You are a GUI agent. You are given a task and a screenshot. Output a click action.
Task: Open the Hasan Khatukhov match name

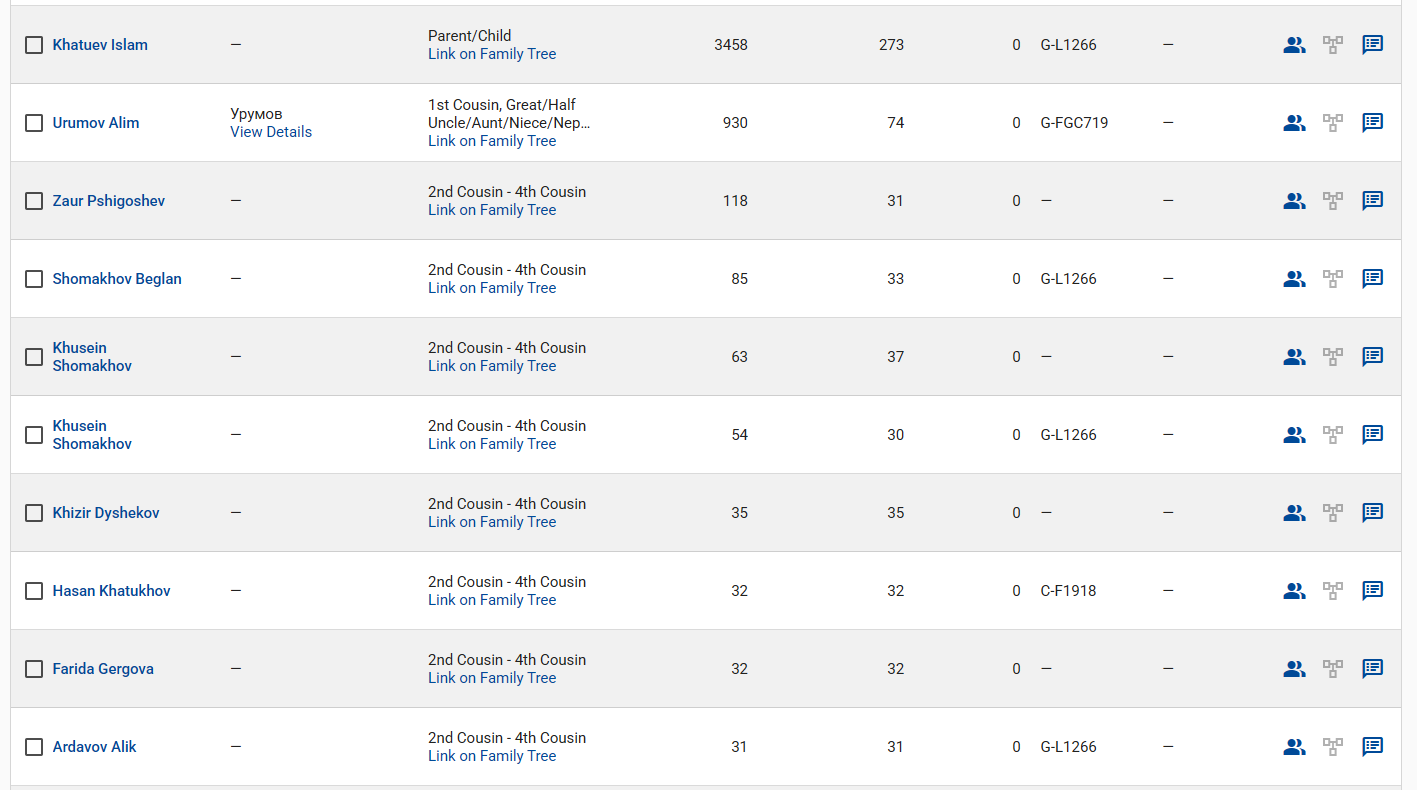point(111,591)
